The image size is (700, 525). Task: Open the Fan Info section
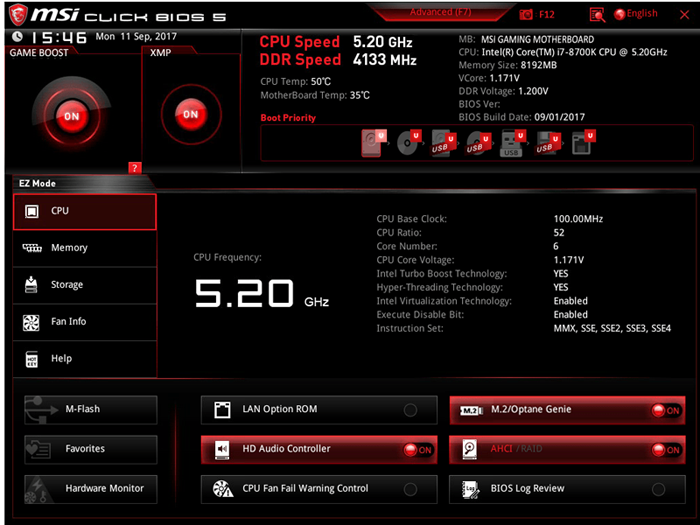[x=85, y=322]
